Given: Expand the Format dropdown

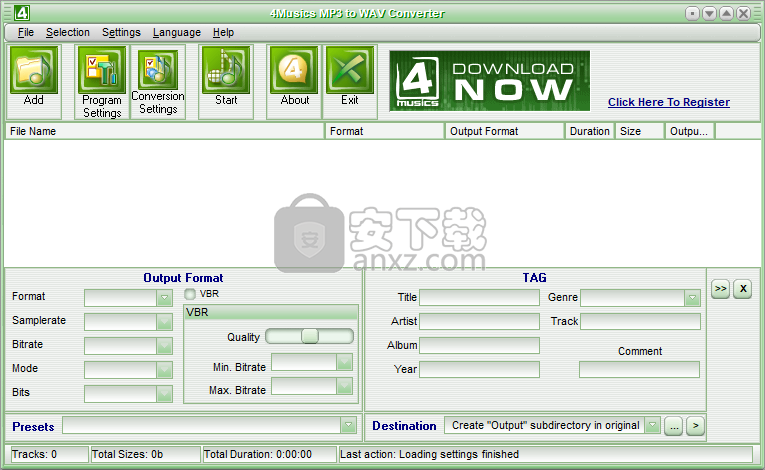Looking at the screenshot, I should point(164,298).
